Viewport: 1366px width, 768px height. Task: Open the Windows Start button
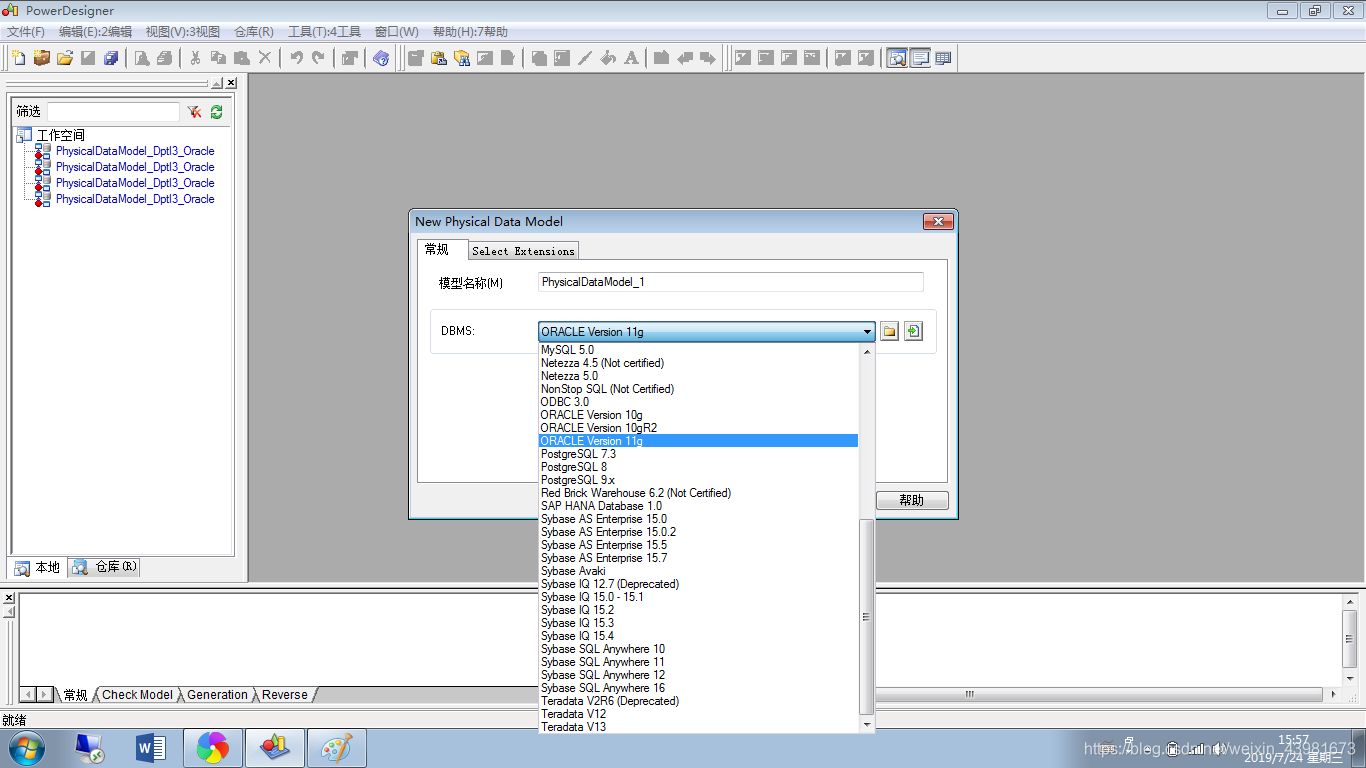coord(26,748)
